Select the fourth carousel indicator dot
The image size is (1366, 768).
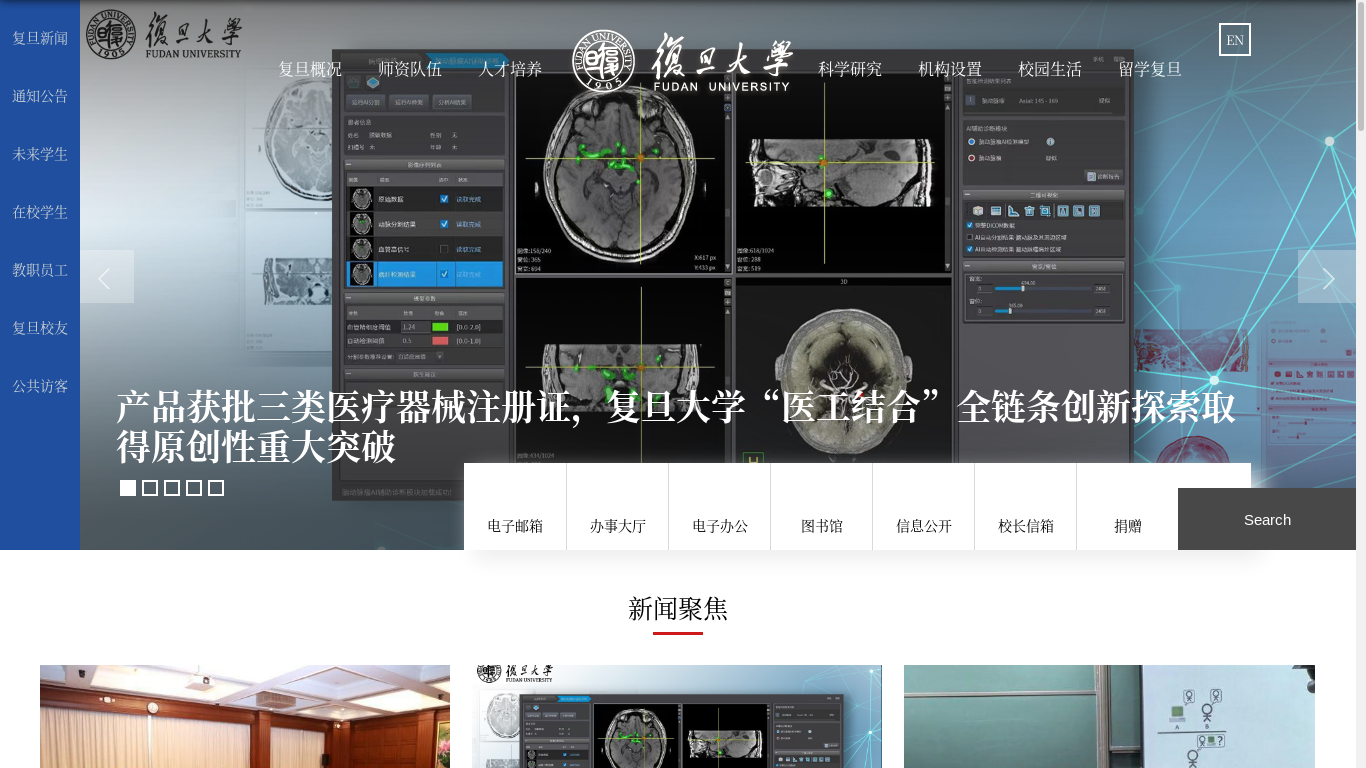194,488
